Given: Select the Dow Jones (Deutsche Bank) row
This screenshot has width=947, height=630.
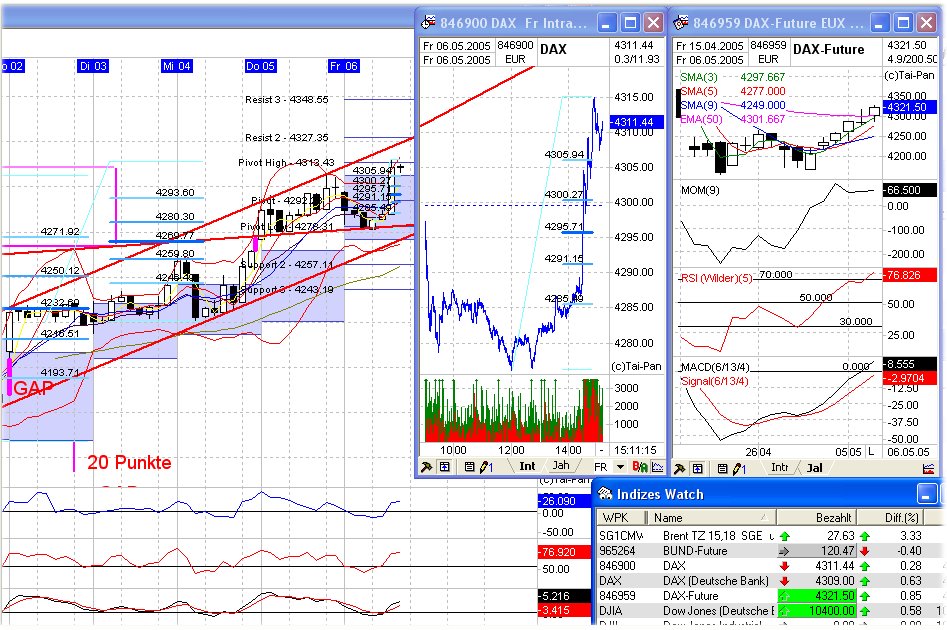Looking at the screenshot, I should point(767,611).
